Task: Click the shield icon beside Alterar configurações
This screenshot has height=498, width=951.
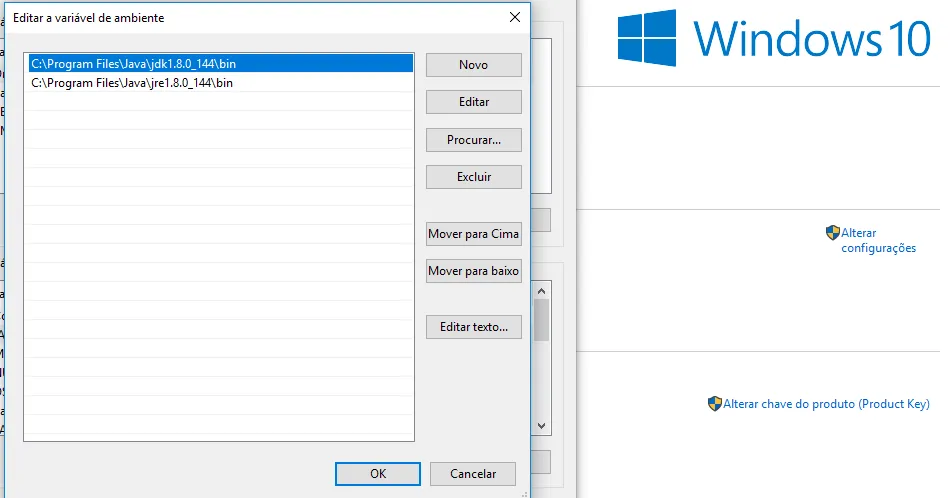Action: click(832, 233)
